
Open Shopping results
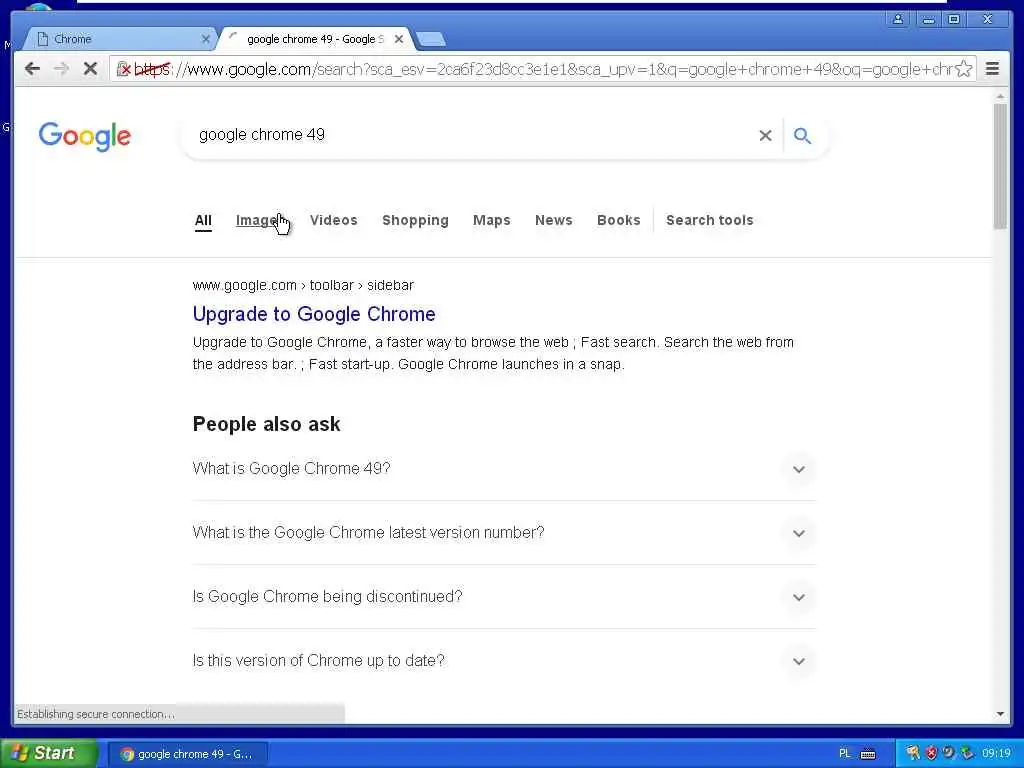tap(415, 221)
